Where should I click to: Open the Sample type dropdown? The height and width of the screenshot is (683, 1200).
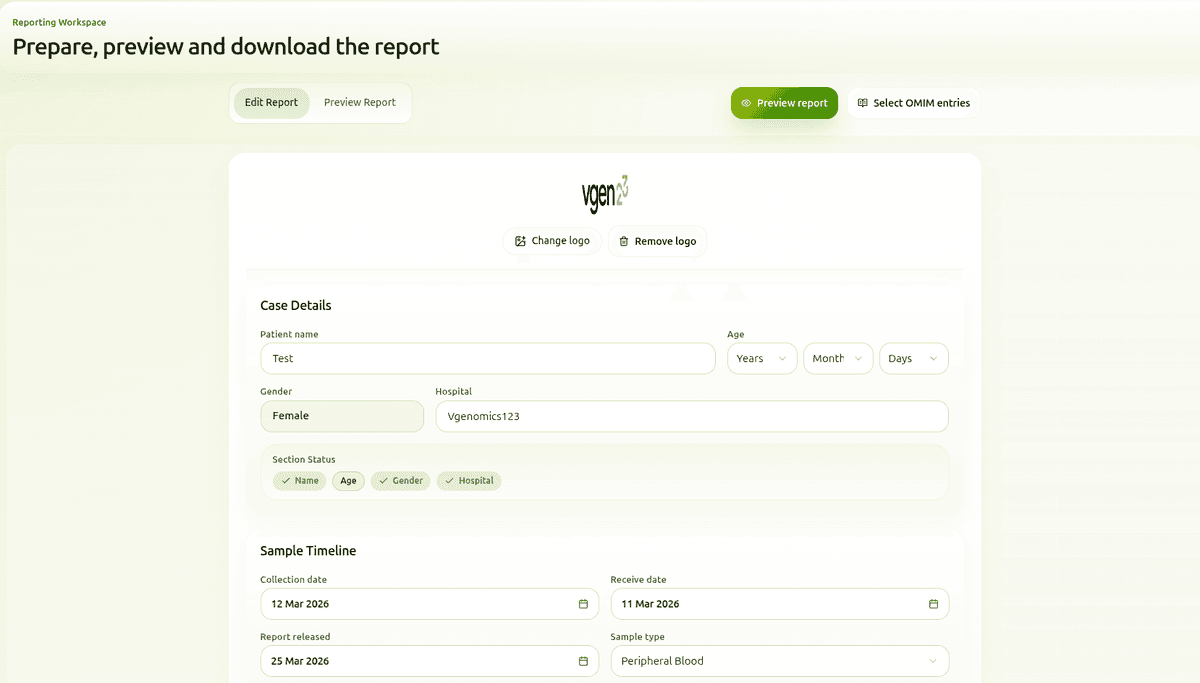[779, 661]
